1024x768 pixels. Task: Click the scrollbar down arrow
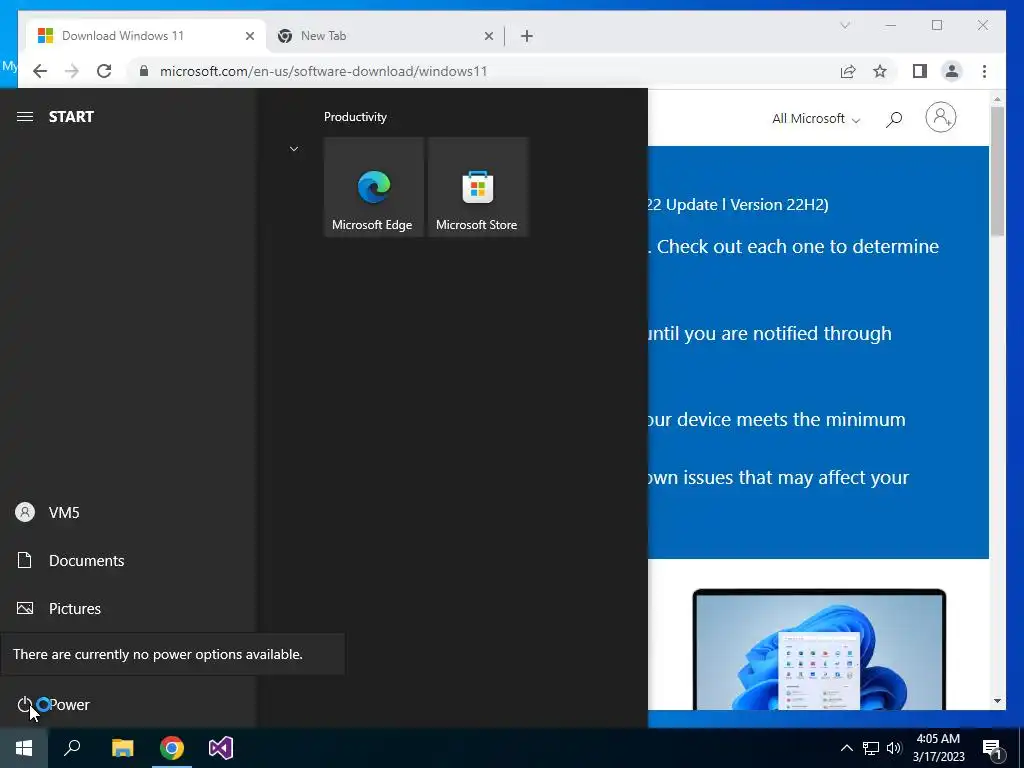[x=997, y=701]
